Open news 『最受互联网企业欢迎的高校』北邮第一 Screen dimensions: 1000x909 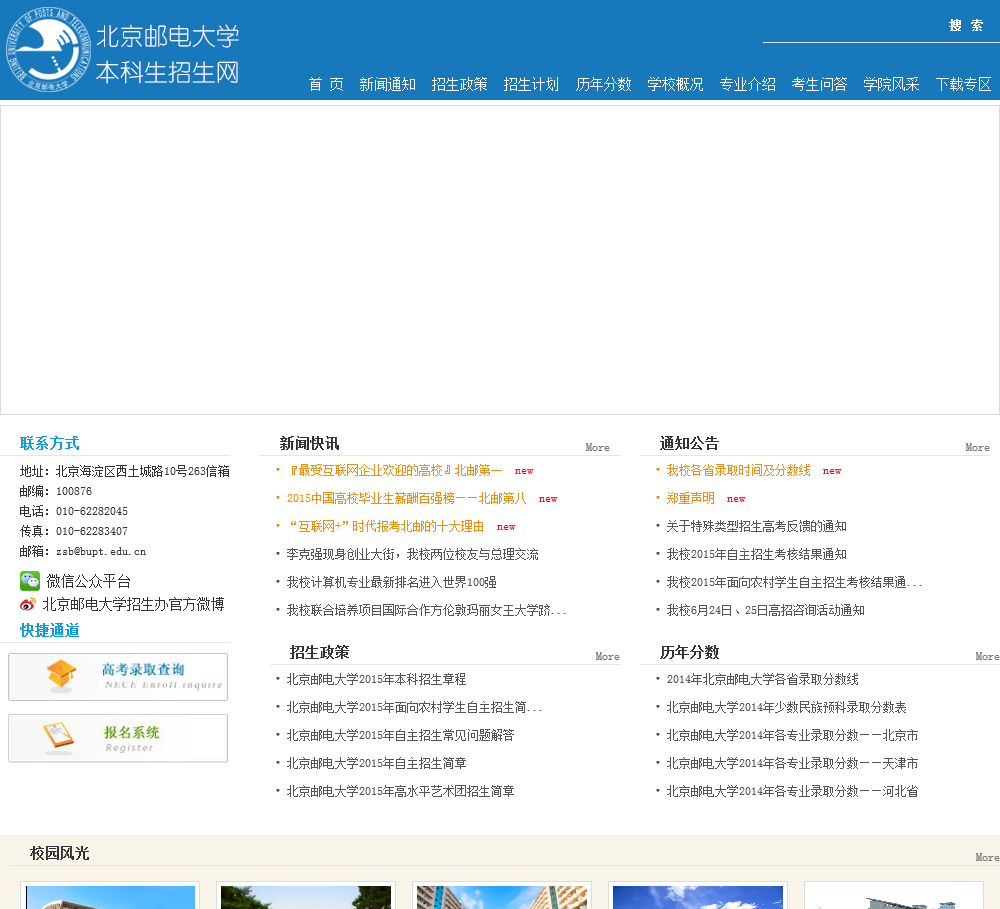coord(394,470)
